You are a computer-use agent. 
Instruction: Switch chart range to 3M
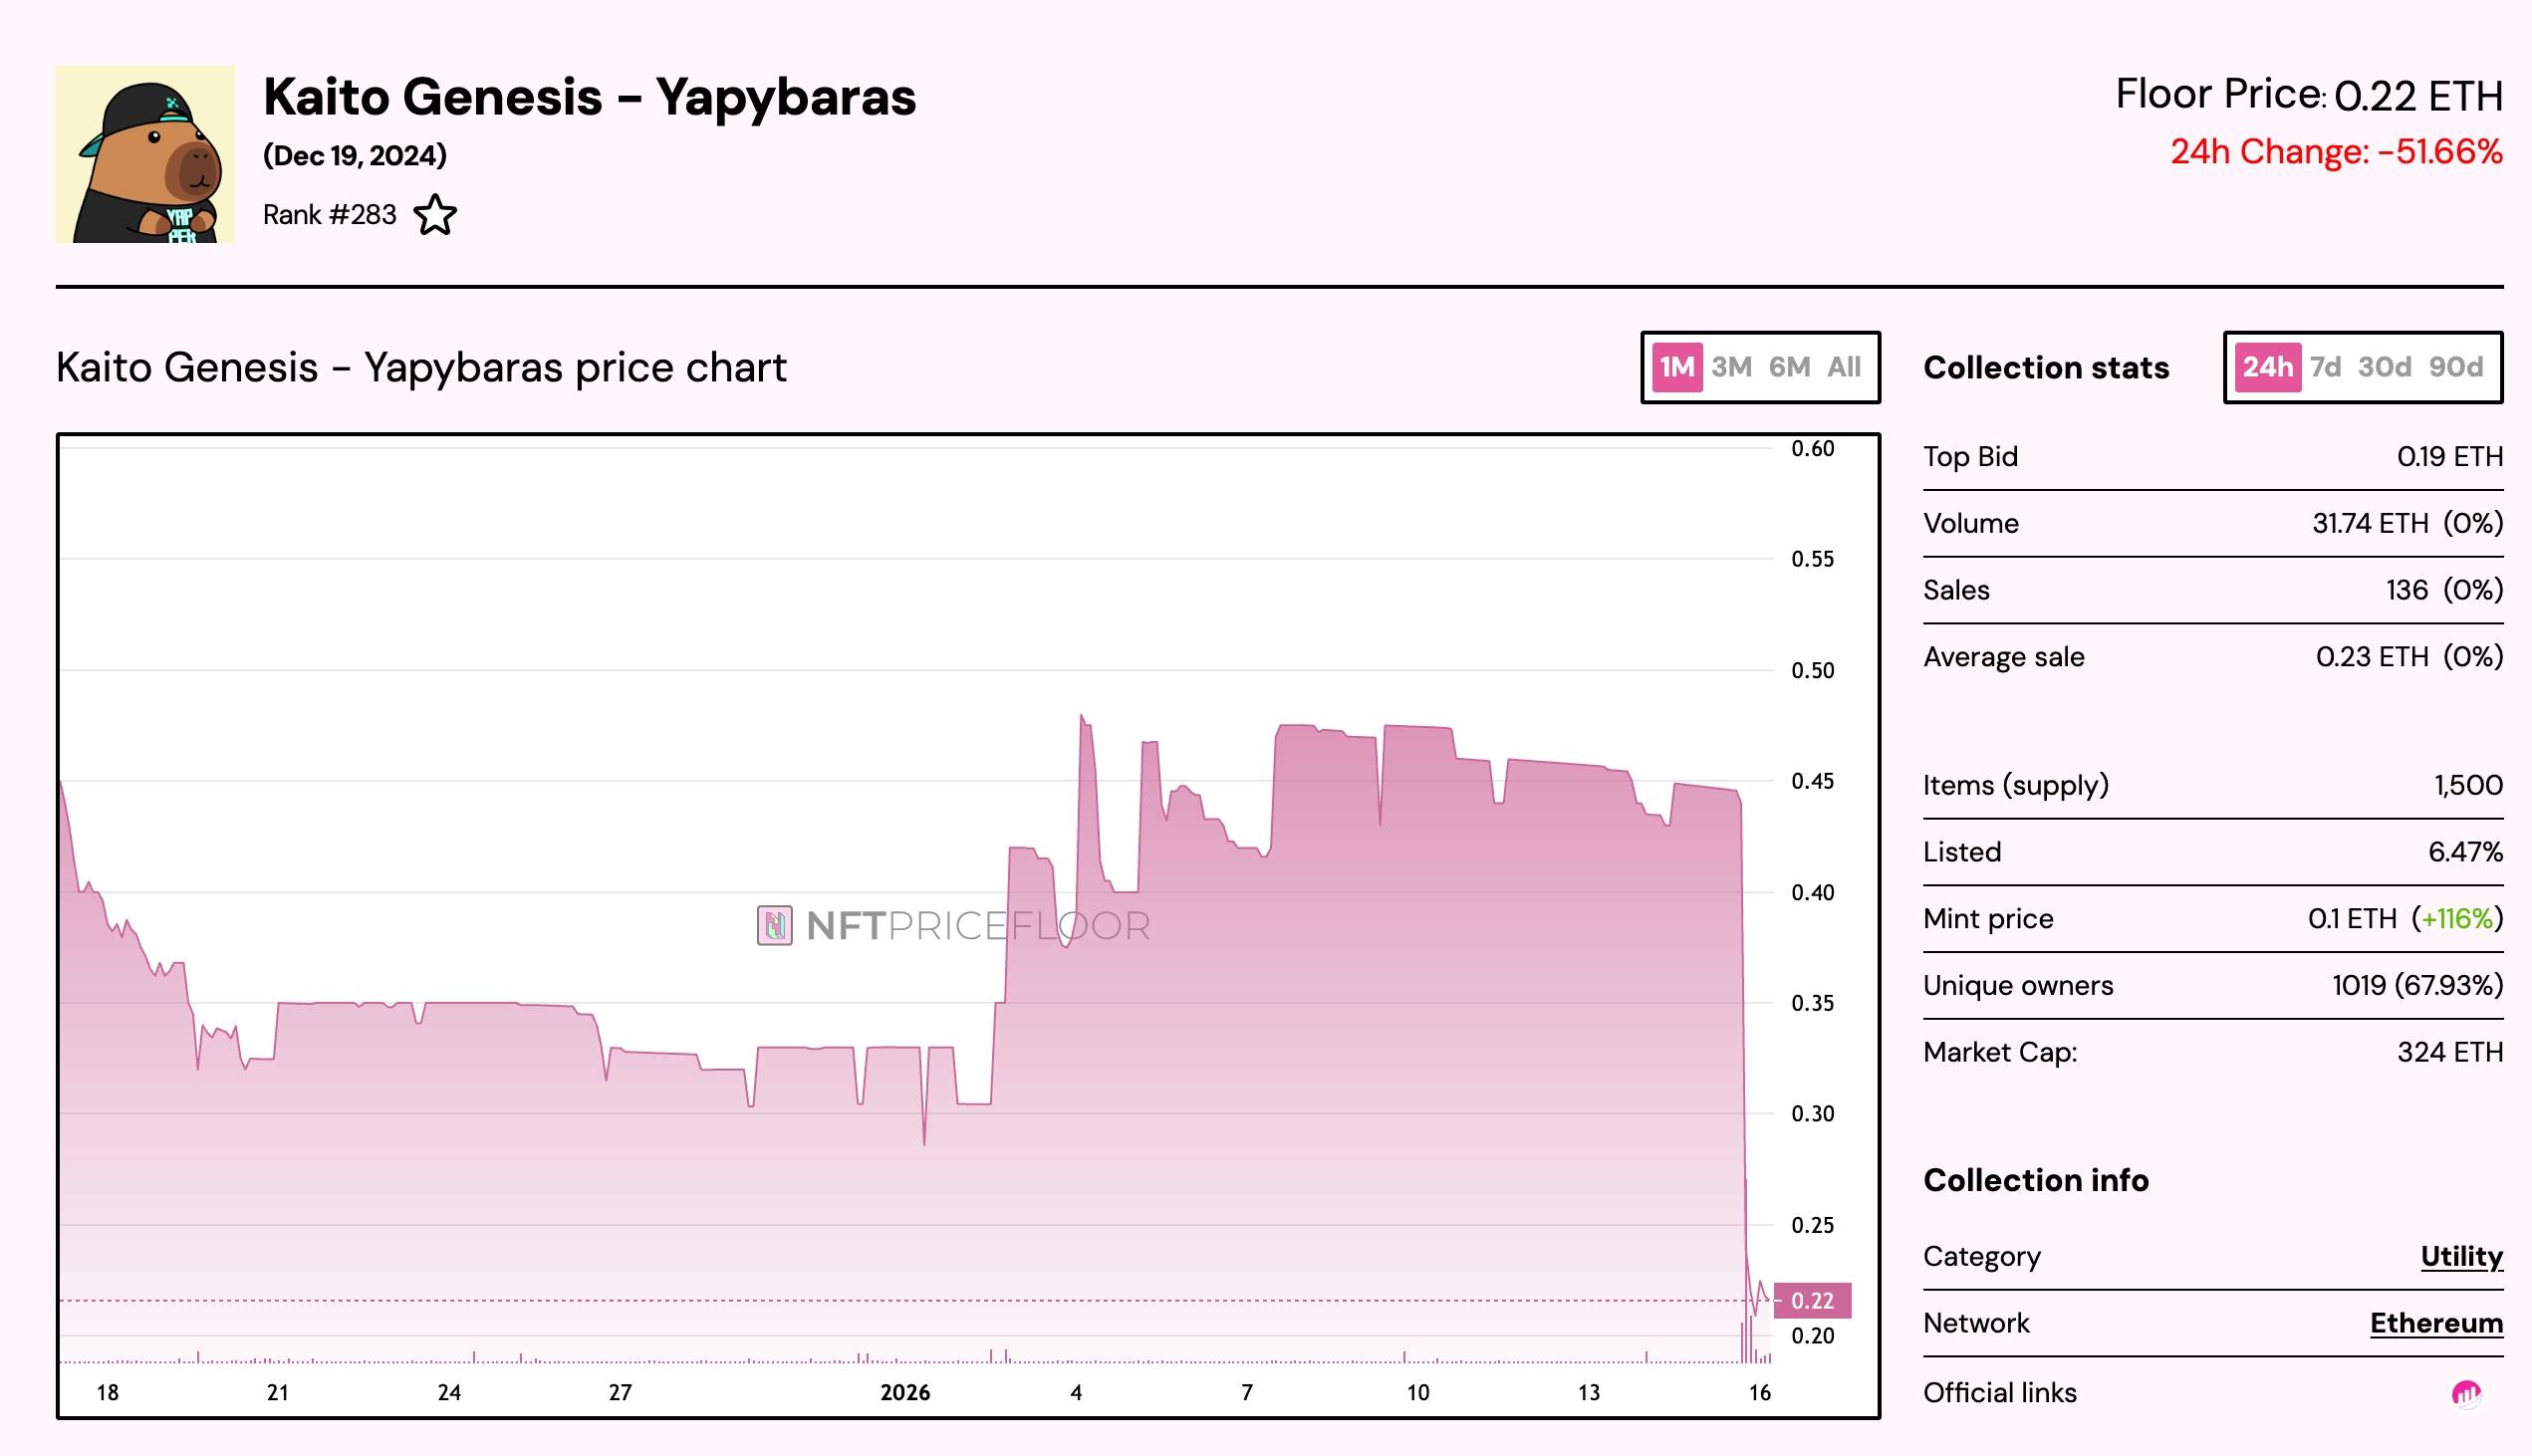1731,367
